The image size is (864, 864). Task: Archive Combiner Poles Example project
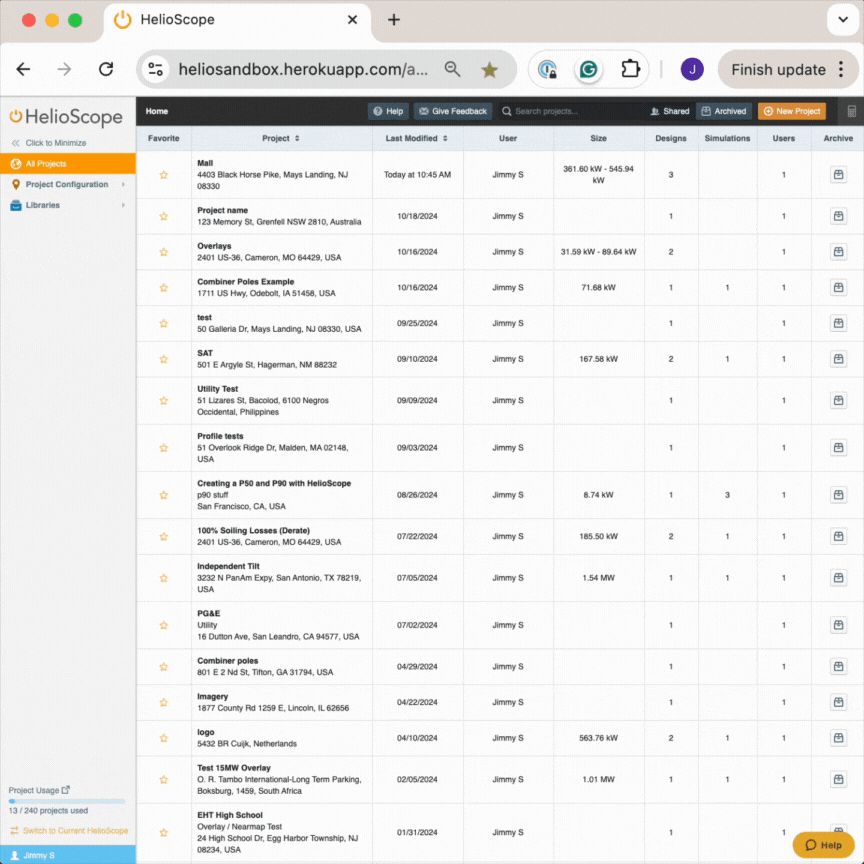[x=838, y=288]
